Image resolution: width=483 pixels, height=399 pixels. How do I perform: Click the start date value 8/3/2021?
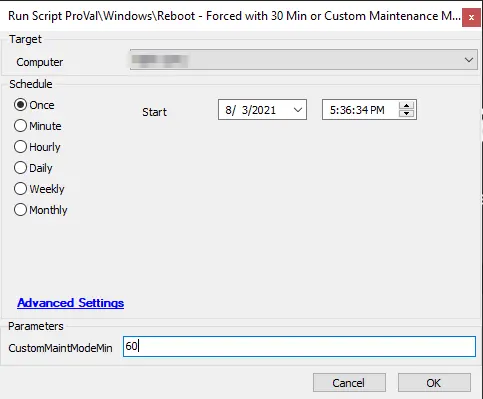pyautogui.click(x=251, y=110)
